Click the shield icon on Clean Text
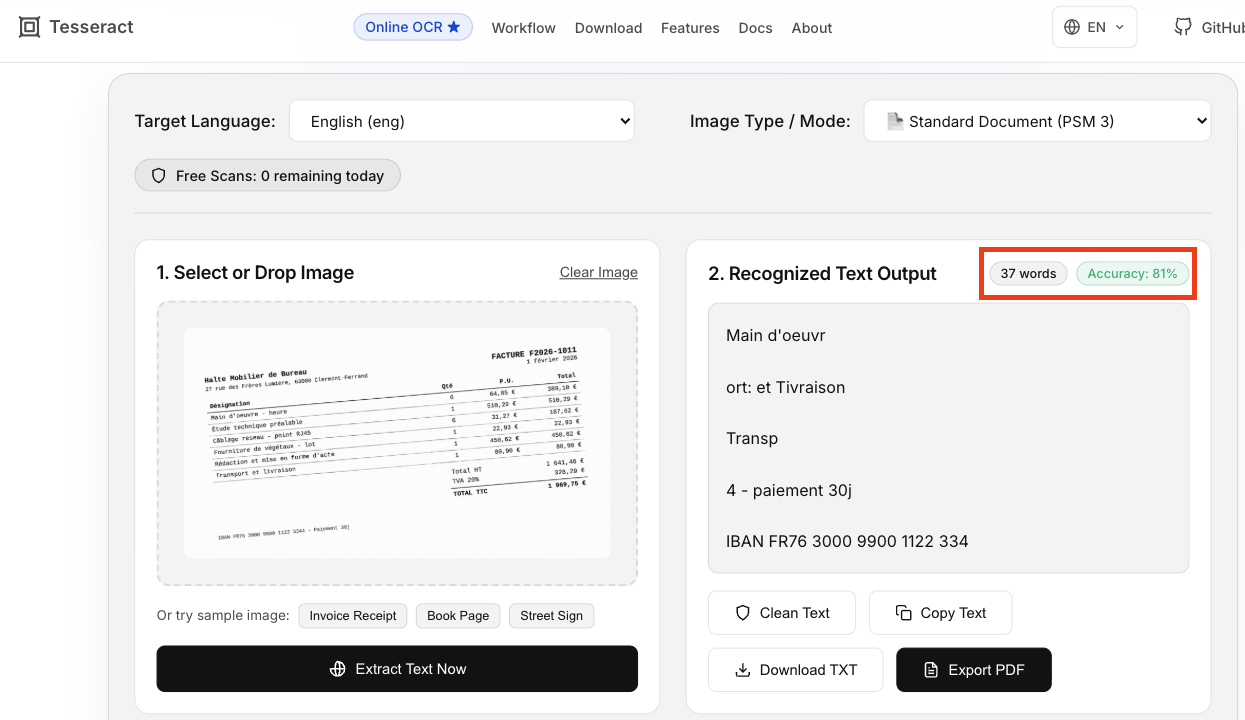This screenshot has height=720, width=1245. [x=742, y=613]
